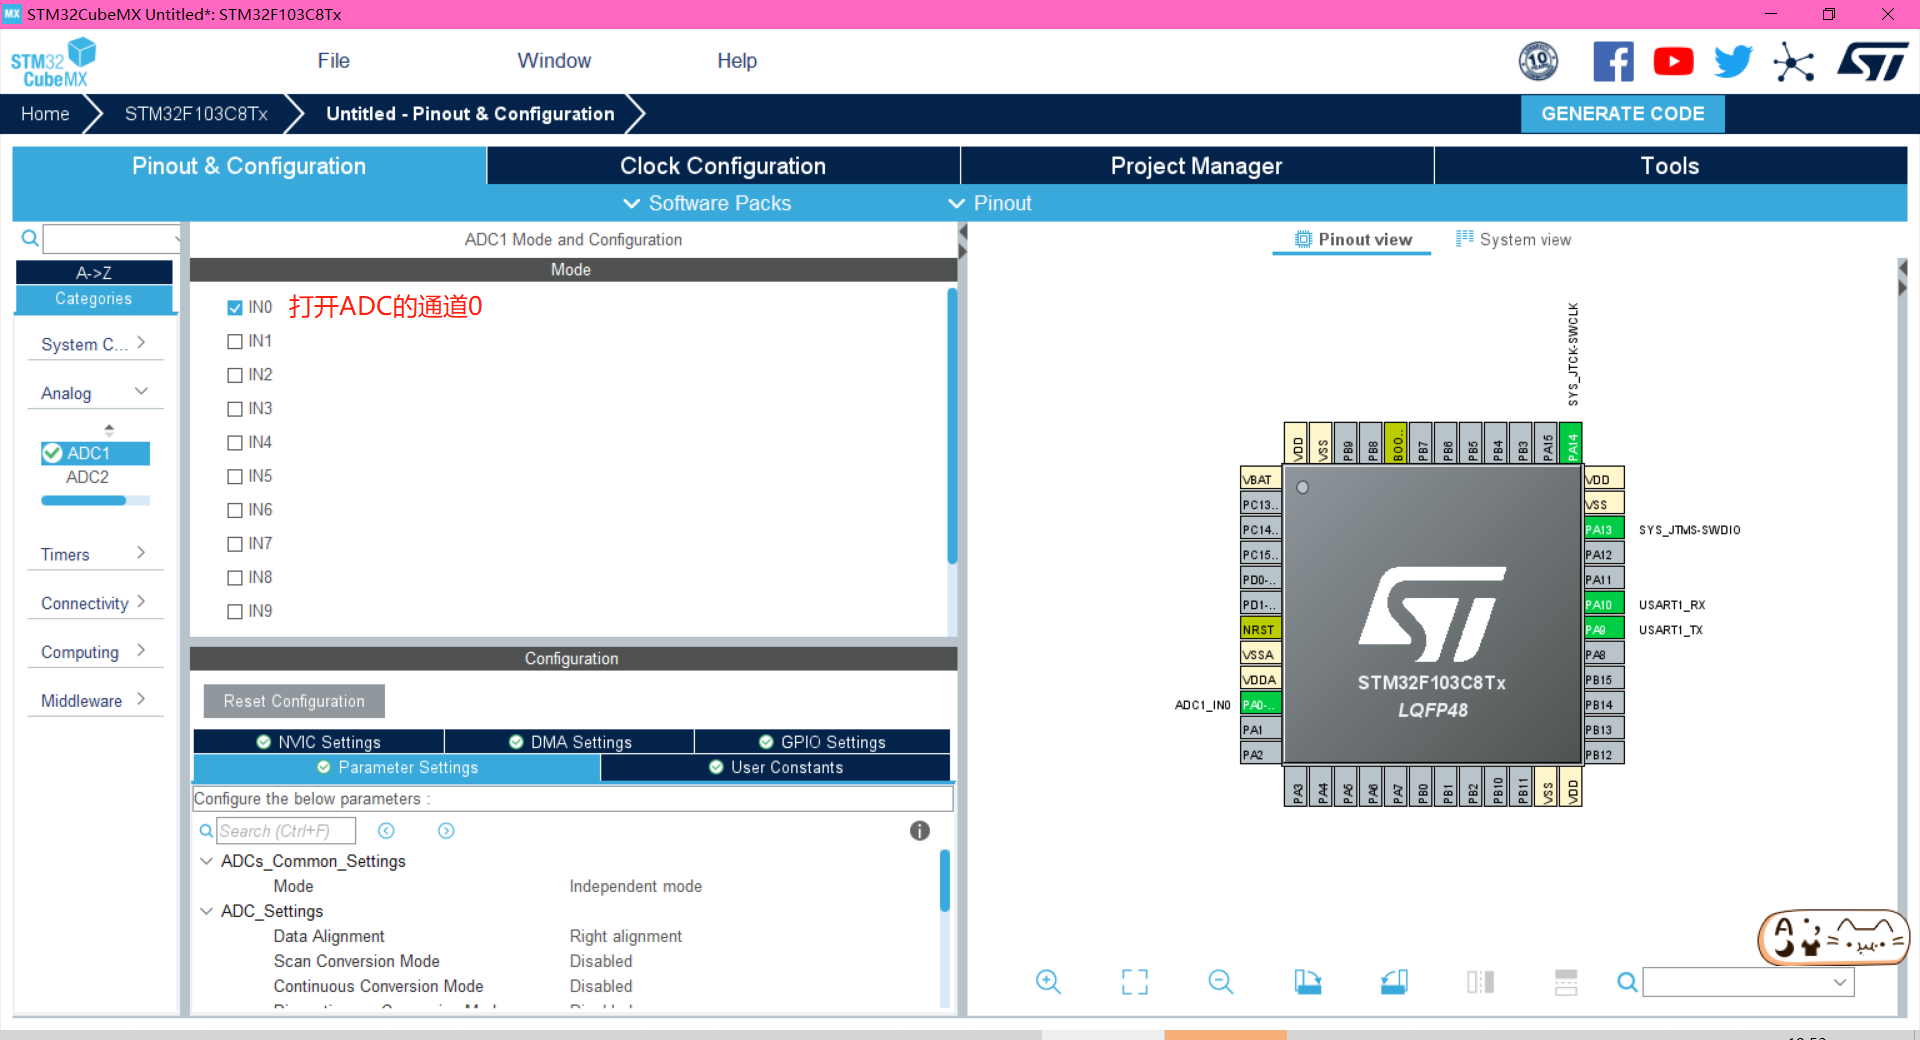Screen dimensions: 1920x1040
Task: Enable the IN4 channel checkbox
Action: pos(235,443)
